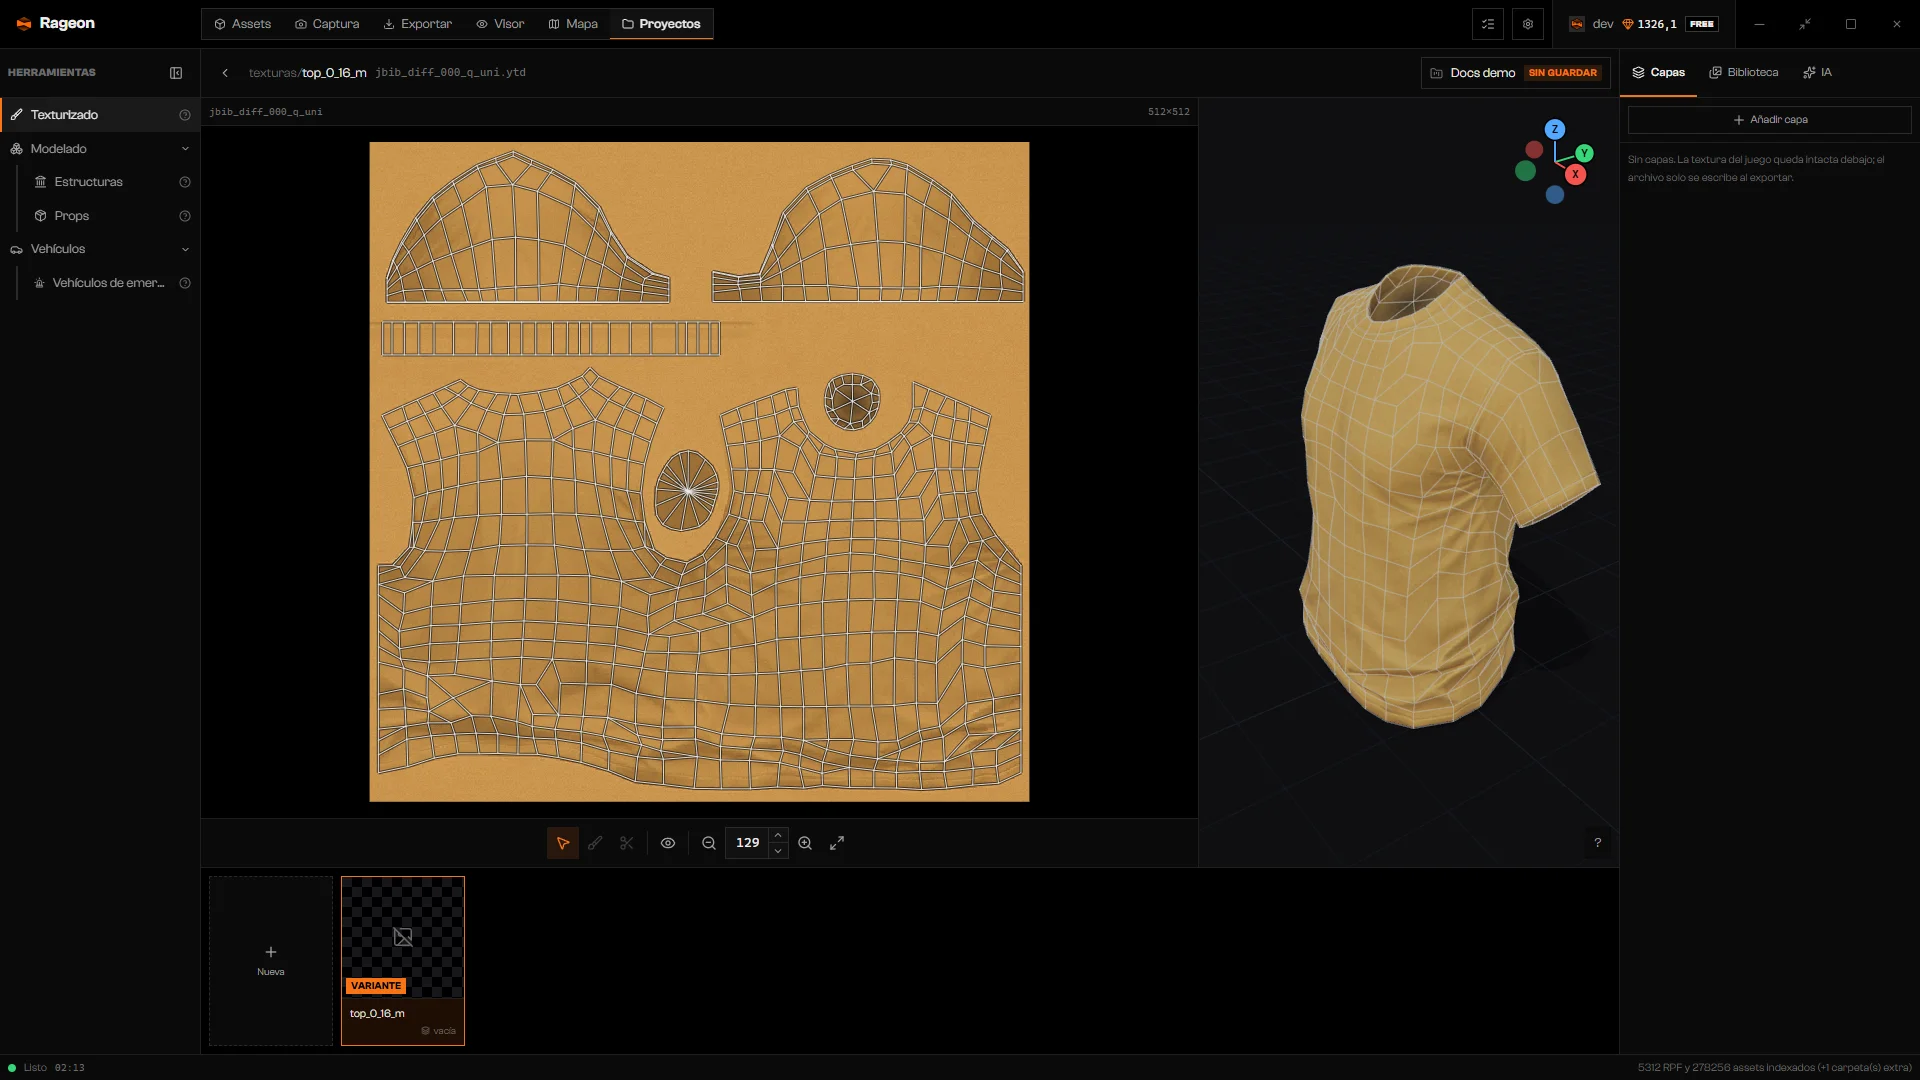Screen dimensions: 1920x1080
Task: Switch to the Biblioteca panel tab
Action: [1744, 73]
